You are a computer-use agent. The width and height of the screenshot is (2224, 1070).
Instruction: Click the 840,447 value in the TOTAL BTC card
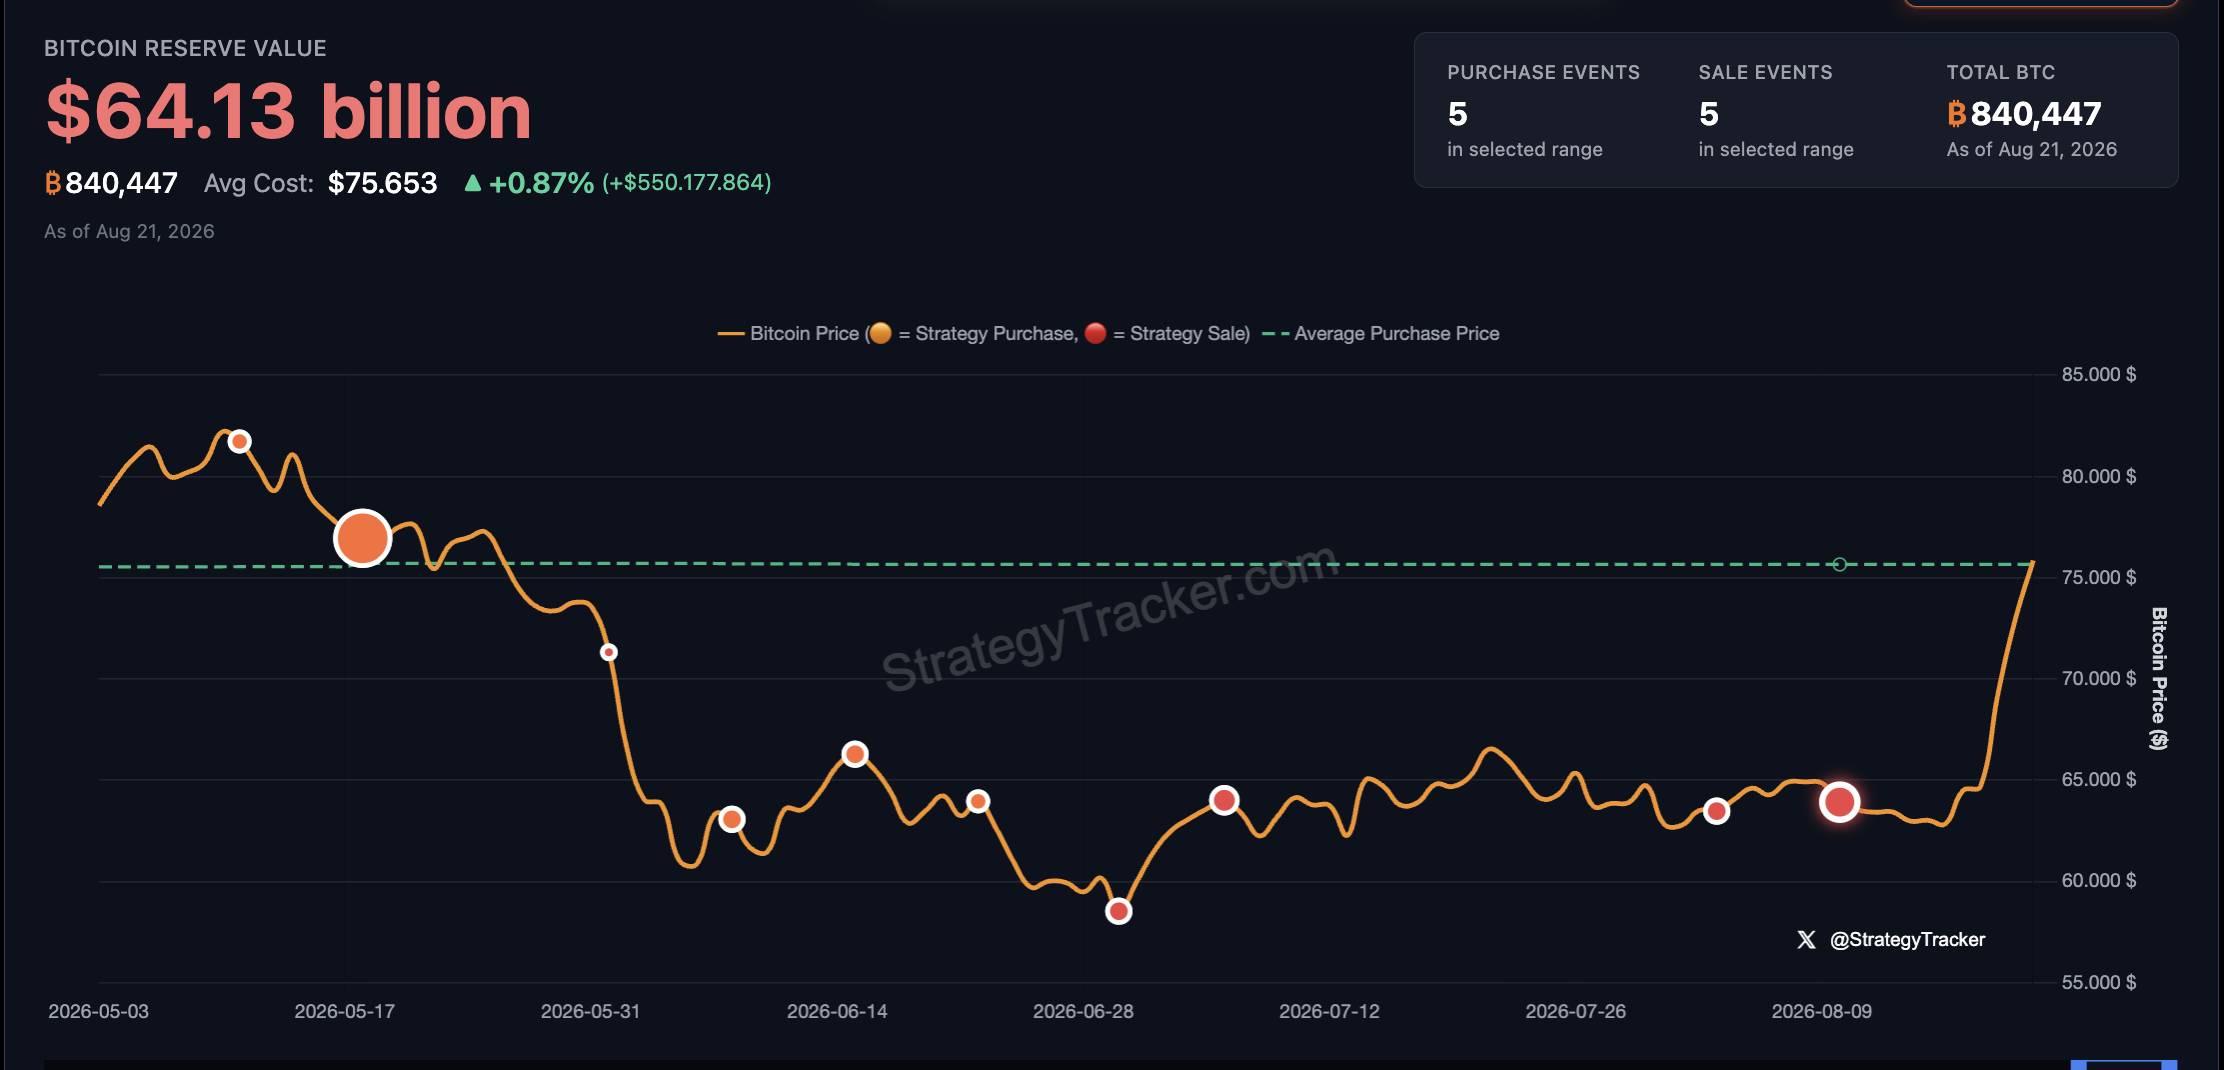click(2035, 114)
